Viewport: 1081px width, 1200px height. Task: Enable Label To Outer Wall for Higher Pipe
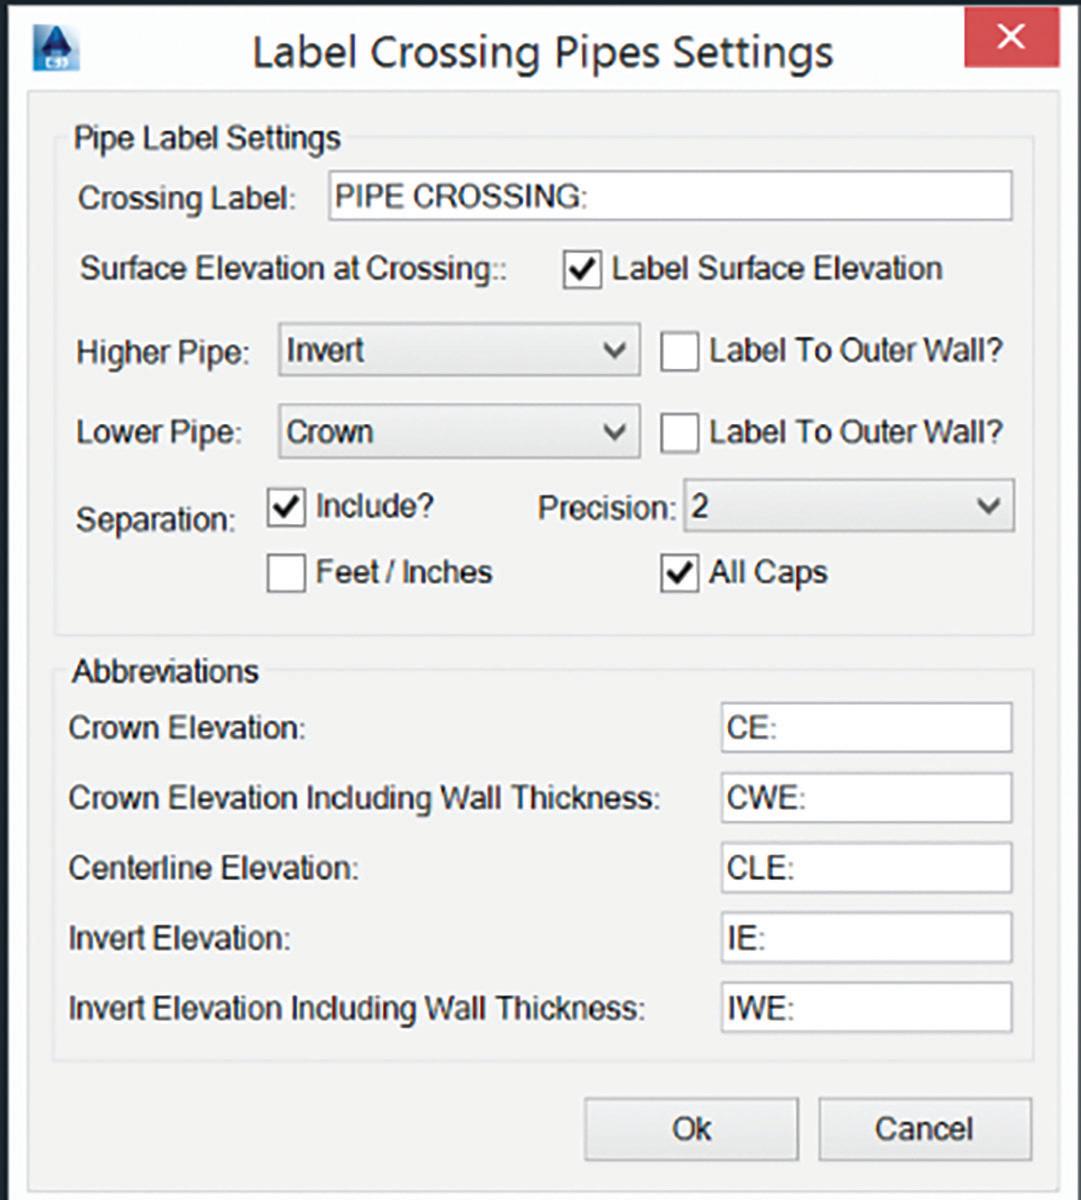679,352
